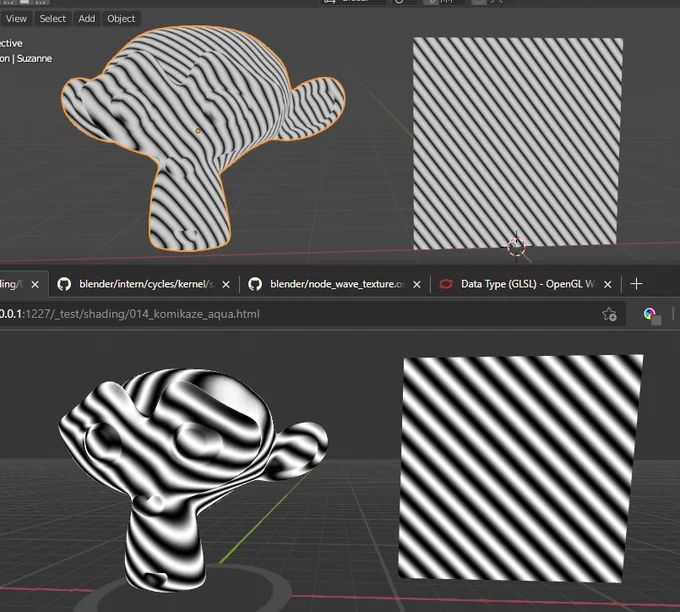
Task: Open the Add menu in Blender
Action: 87,19
